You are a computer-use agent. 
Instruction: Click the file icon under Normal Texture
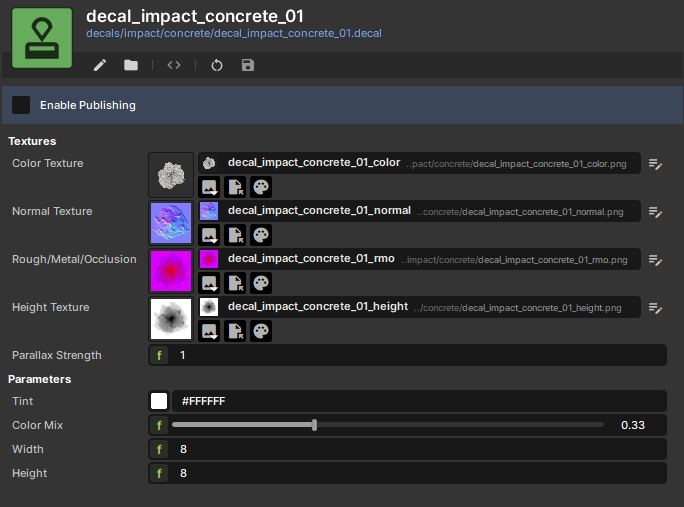(x=235, y=235)
